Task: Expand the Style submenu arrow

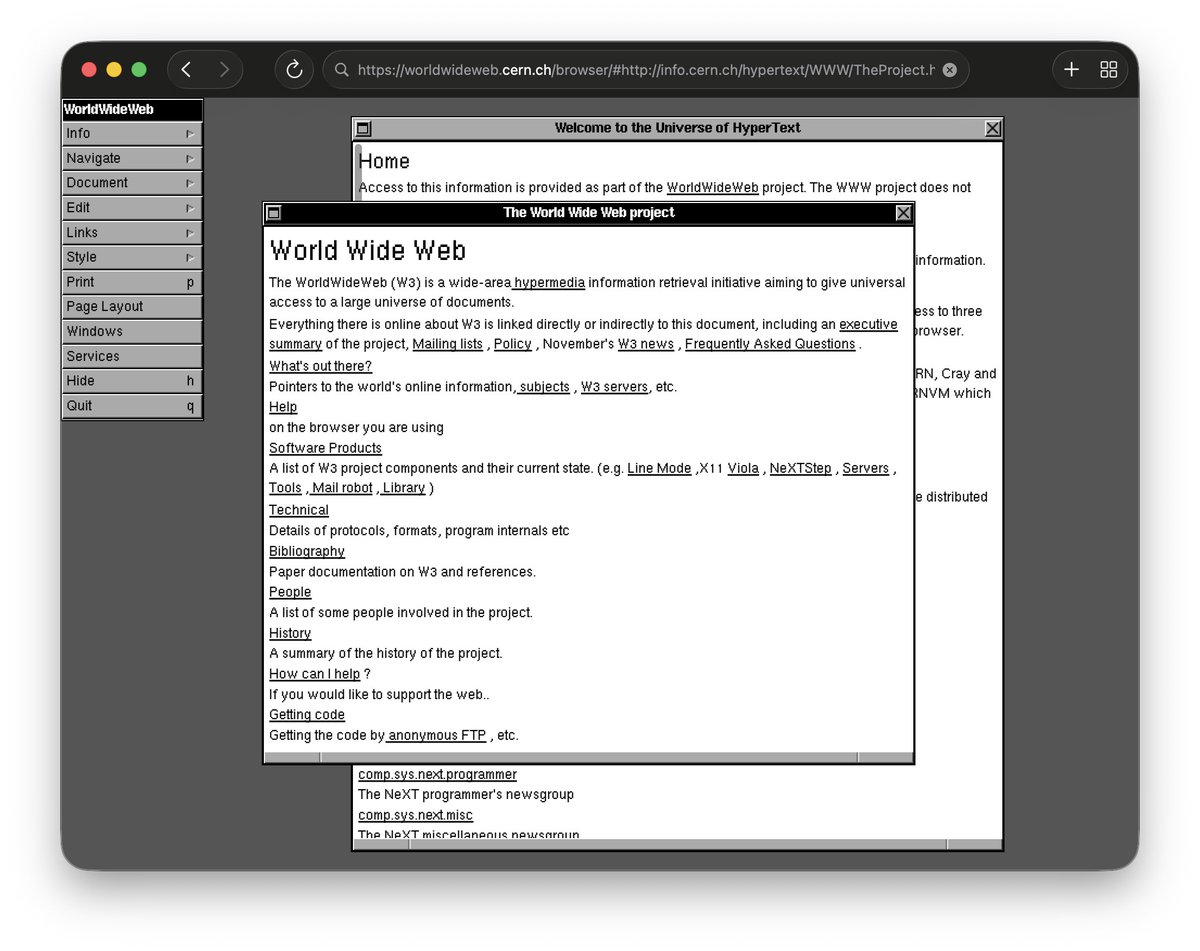Action: tap(190, 258)
